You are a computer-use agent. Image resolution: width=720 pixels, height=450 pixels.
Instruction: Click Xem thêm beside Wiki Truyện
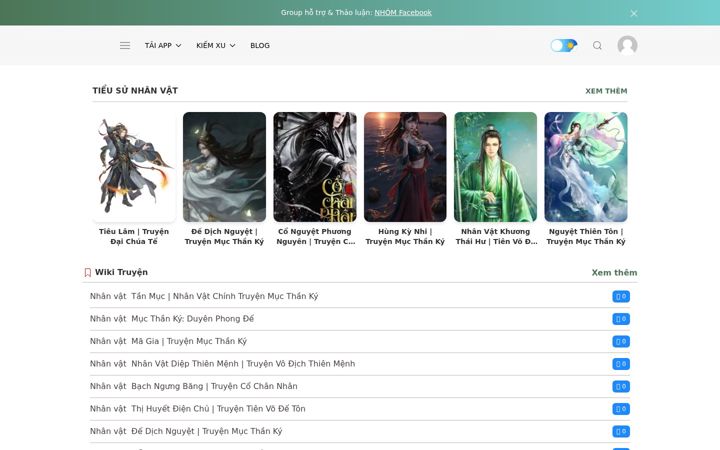pyautogui.click(x=614, y=272)
